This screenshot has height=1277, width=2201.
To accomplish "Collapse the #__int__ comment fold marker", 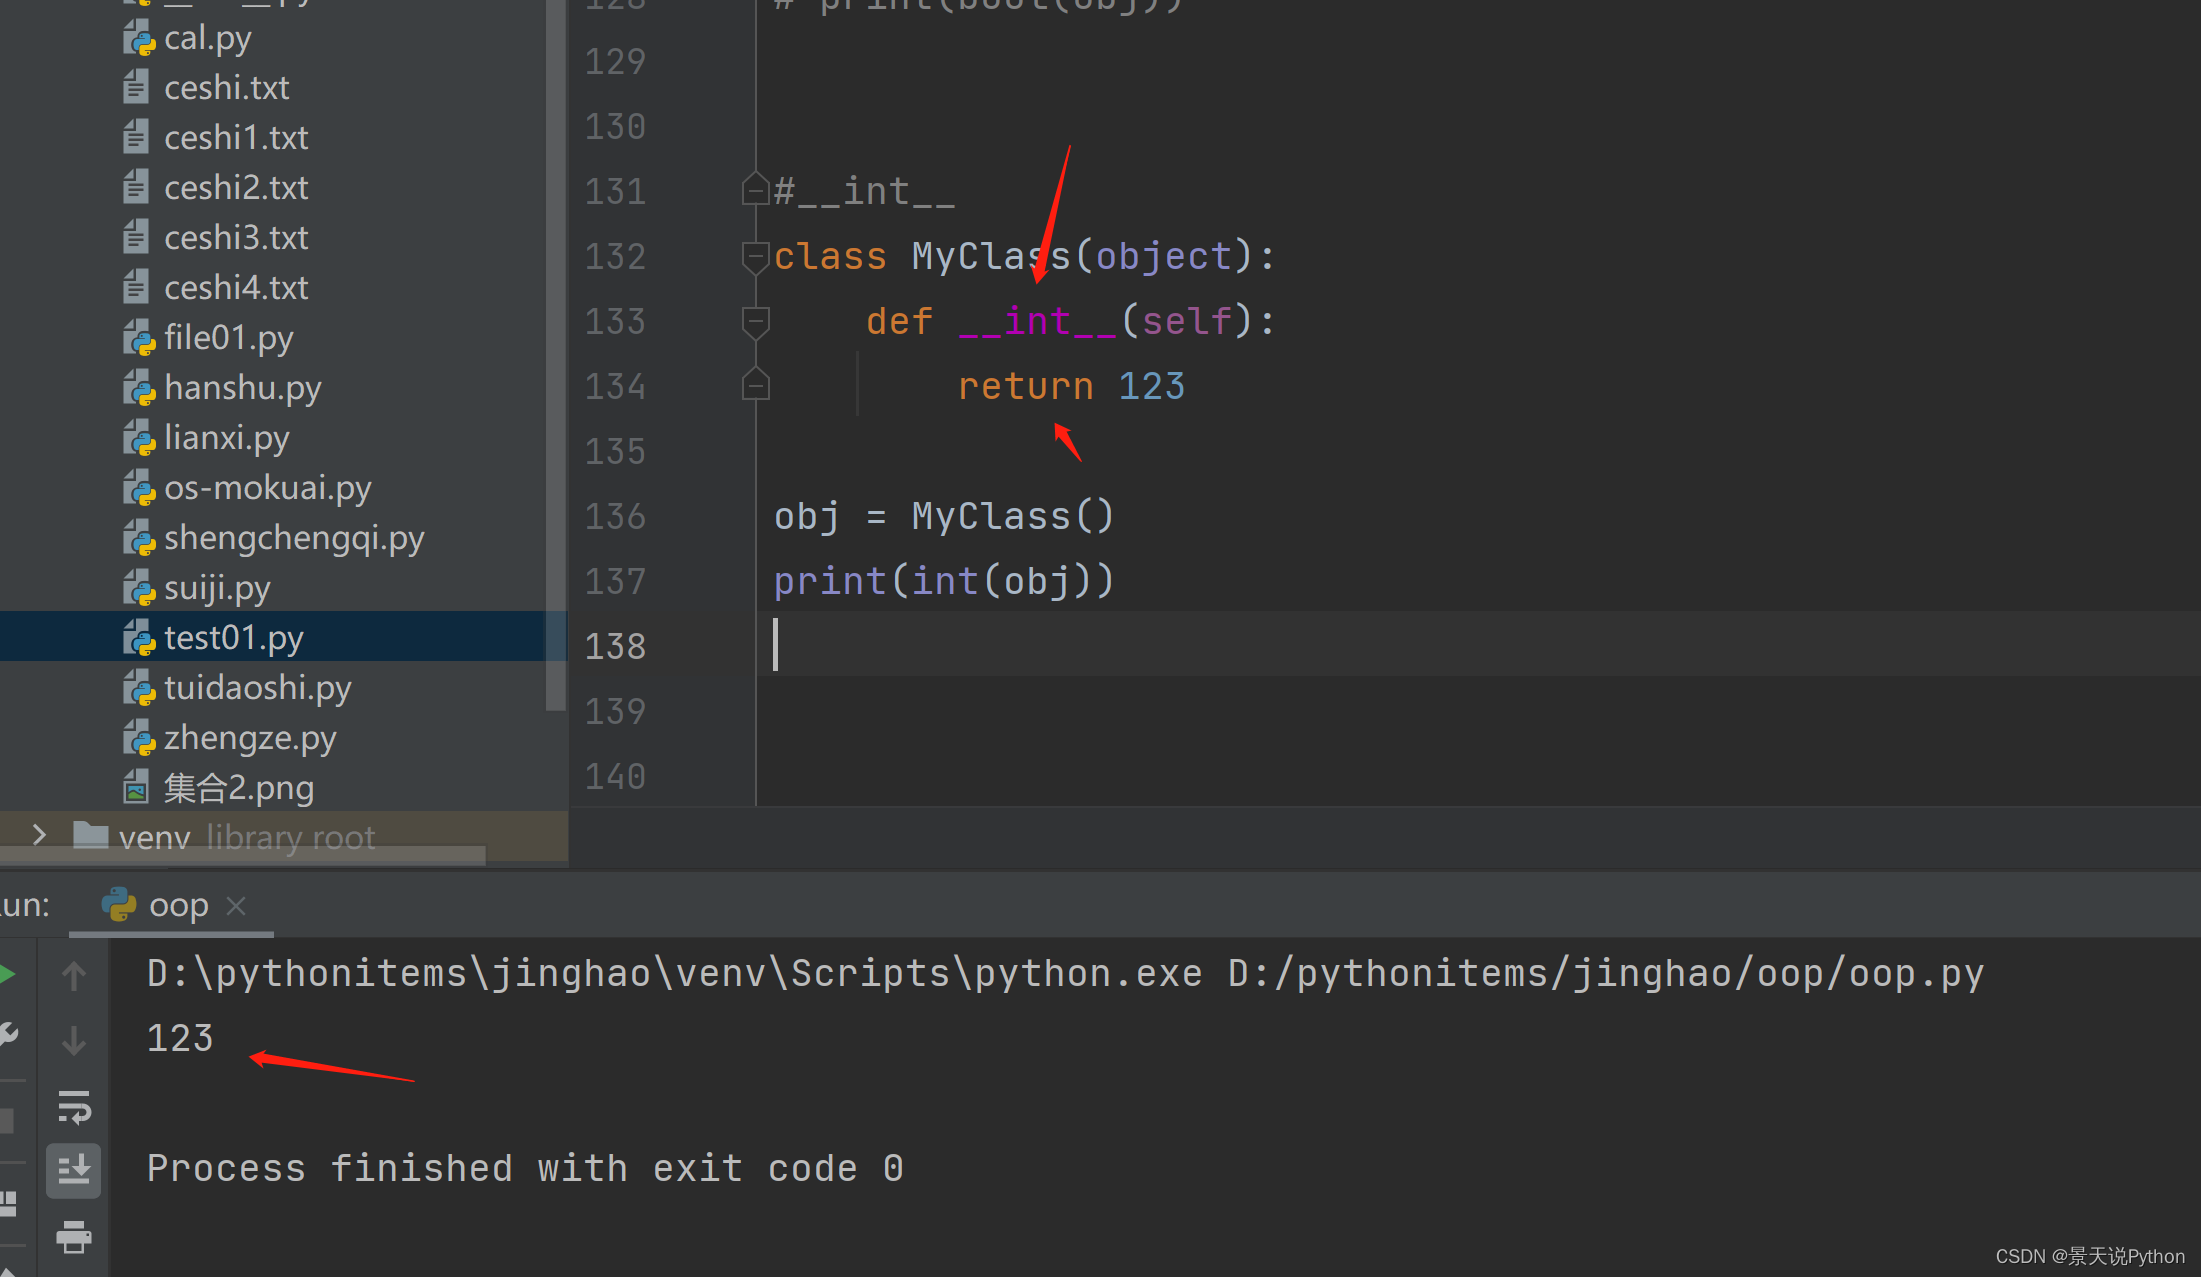I will coord(755,190).
